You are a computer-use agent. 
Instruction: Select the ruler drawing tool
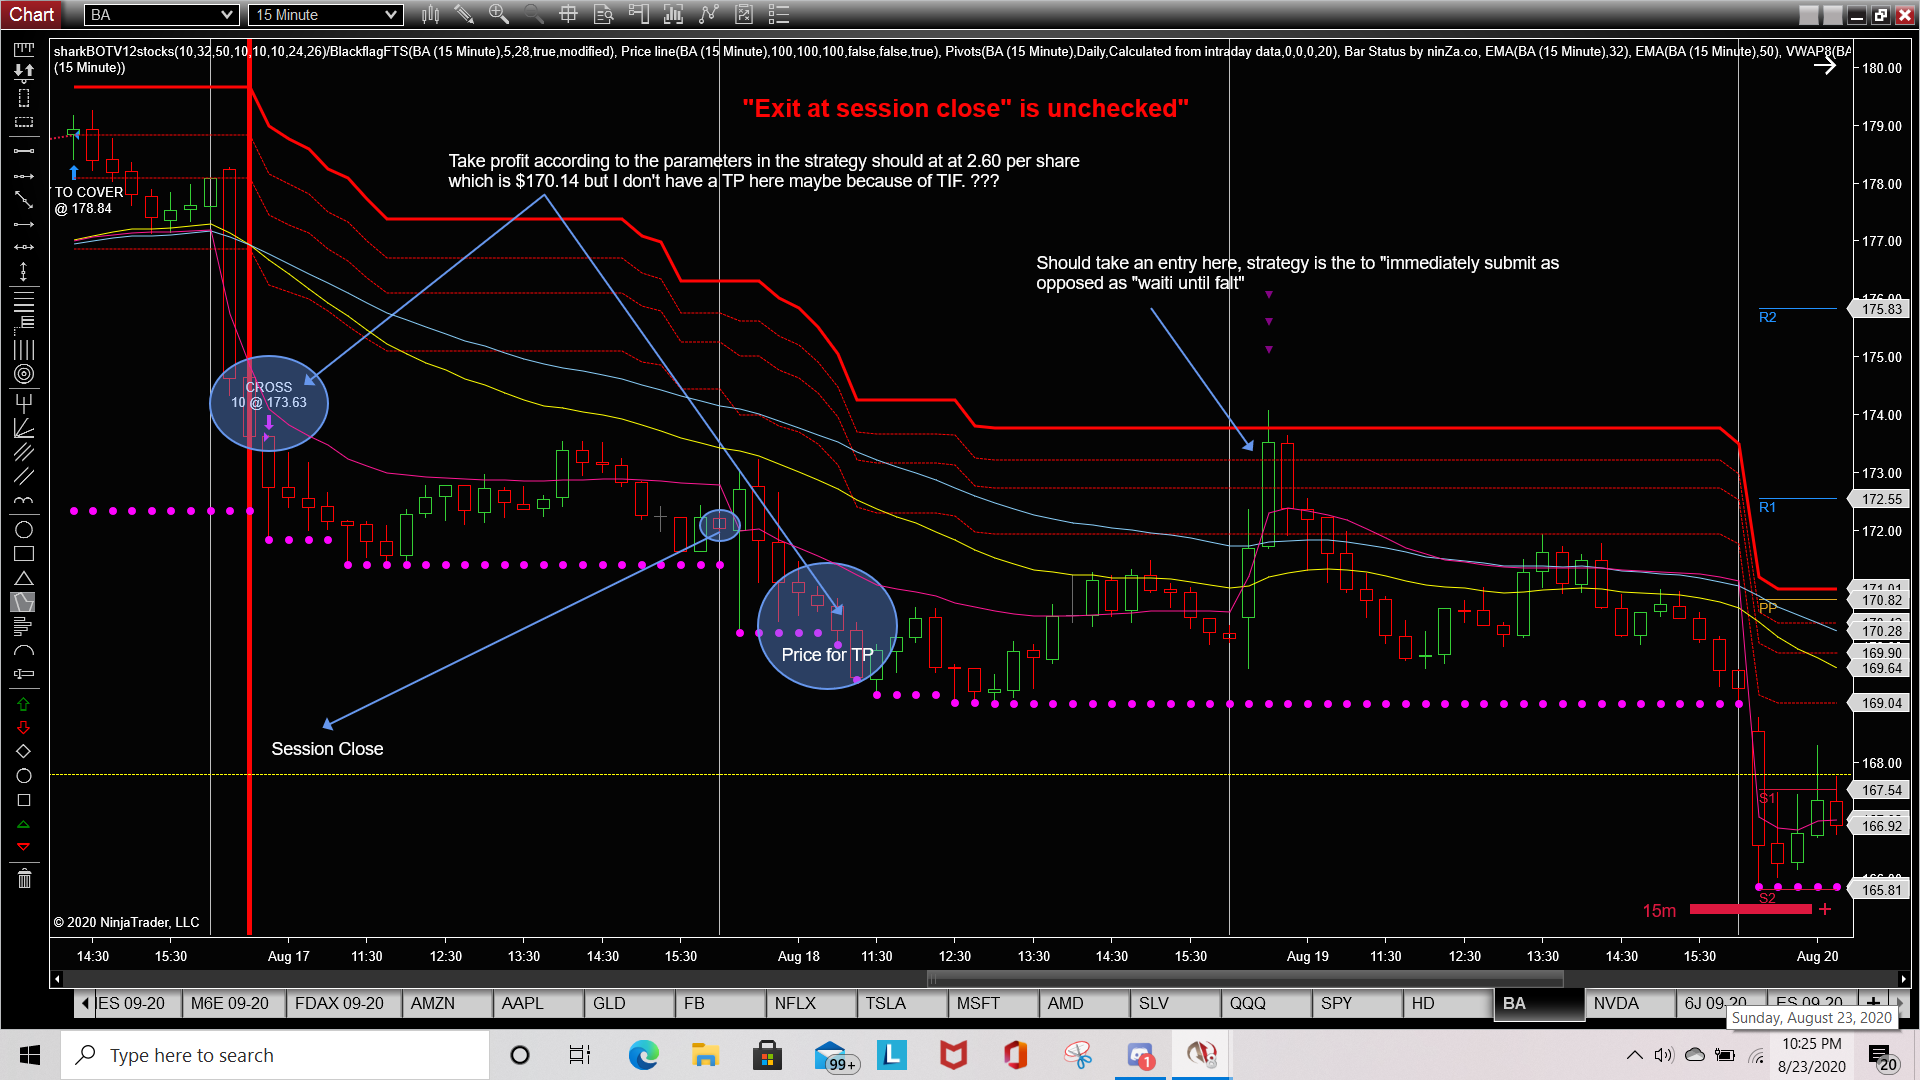(24, 48)
